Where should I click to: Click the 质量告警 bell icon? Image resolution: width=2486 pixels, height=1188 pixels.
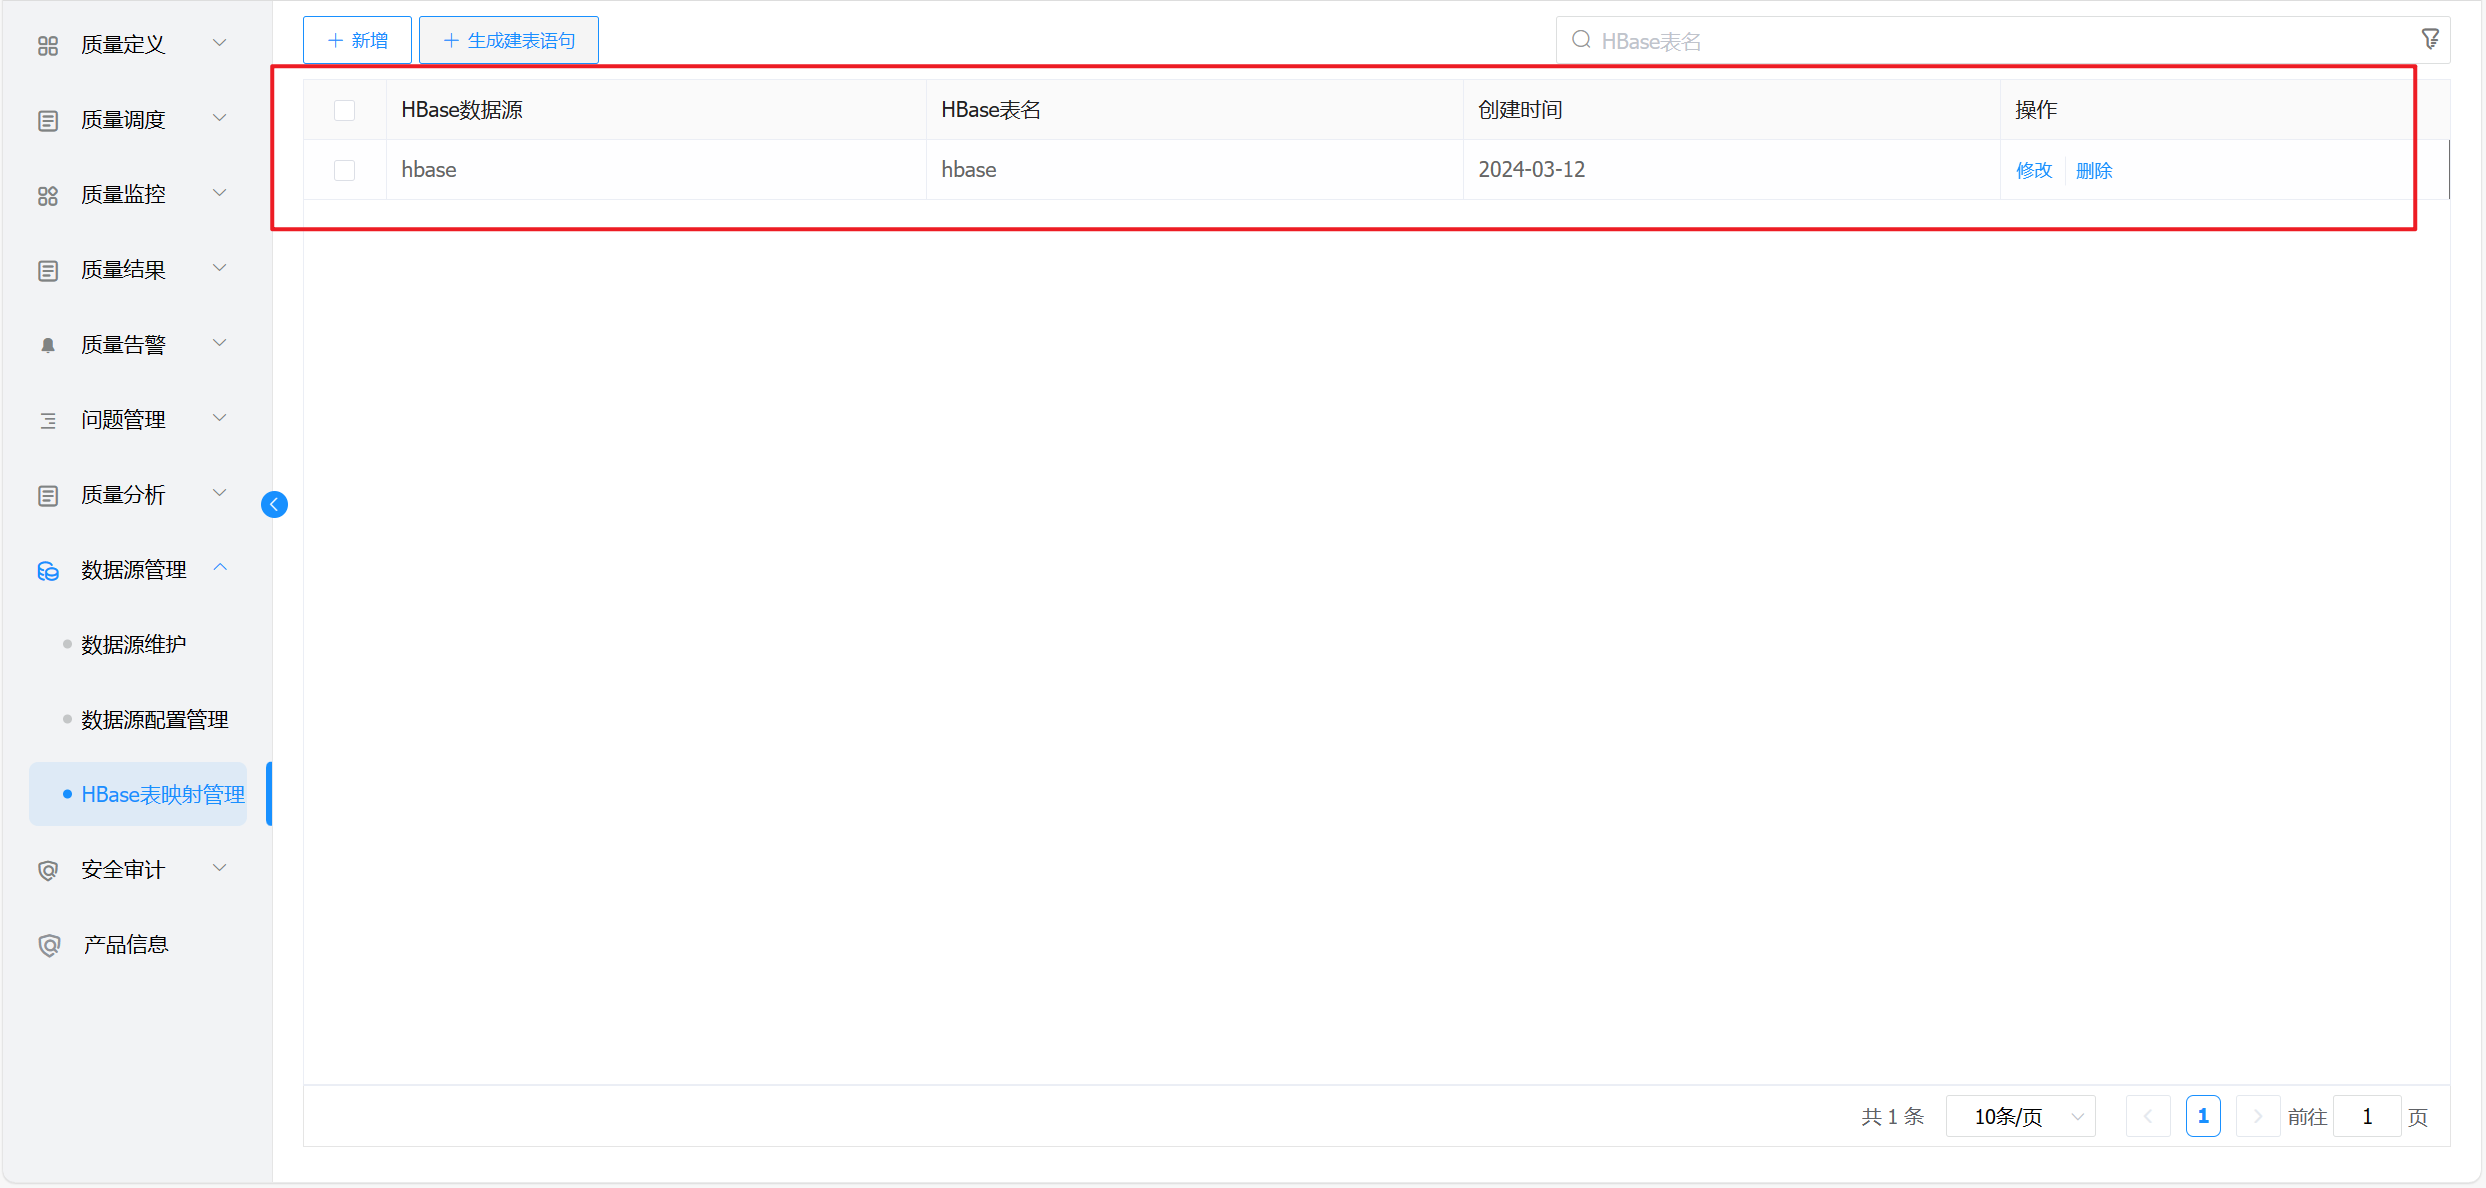[x=48, y=345]
